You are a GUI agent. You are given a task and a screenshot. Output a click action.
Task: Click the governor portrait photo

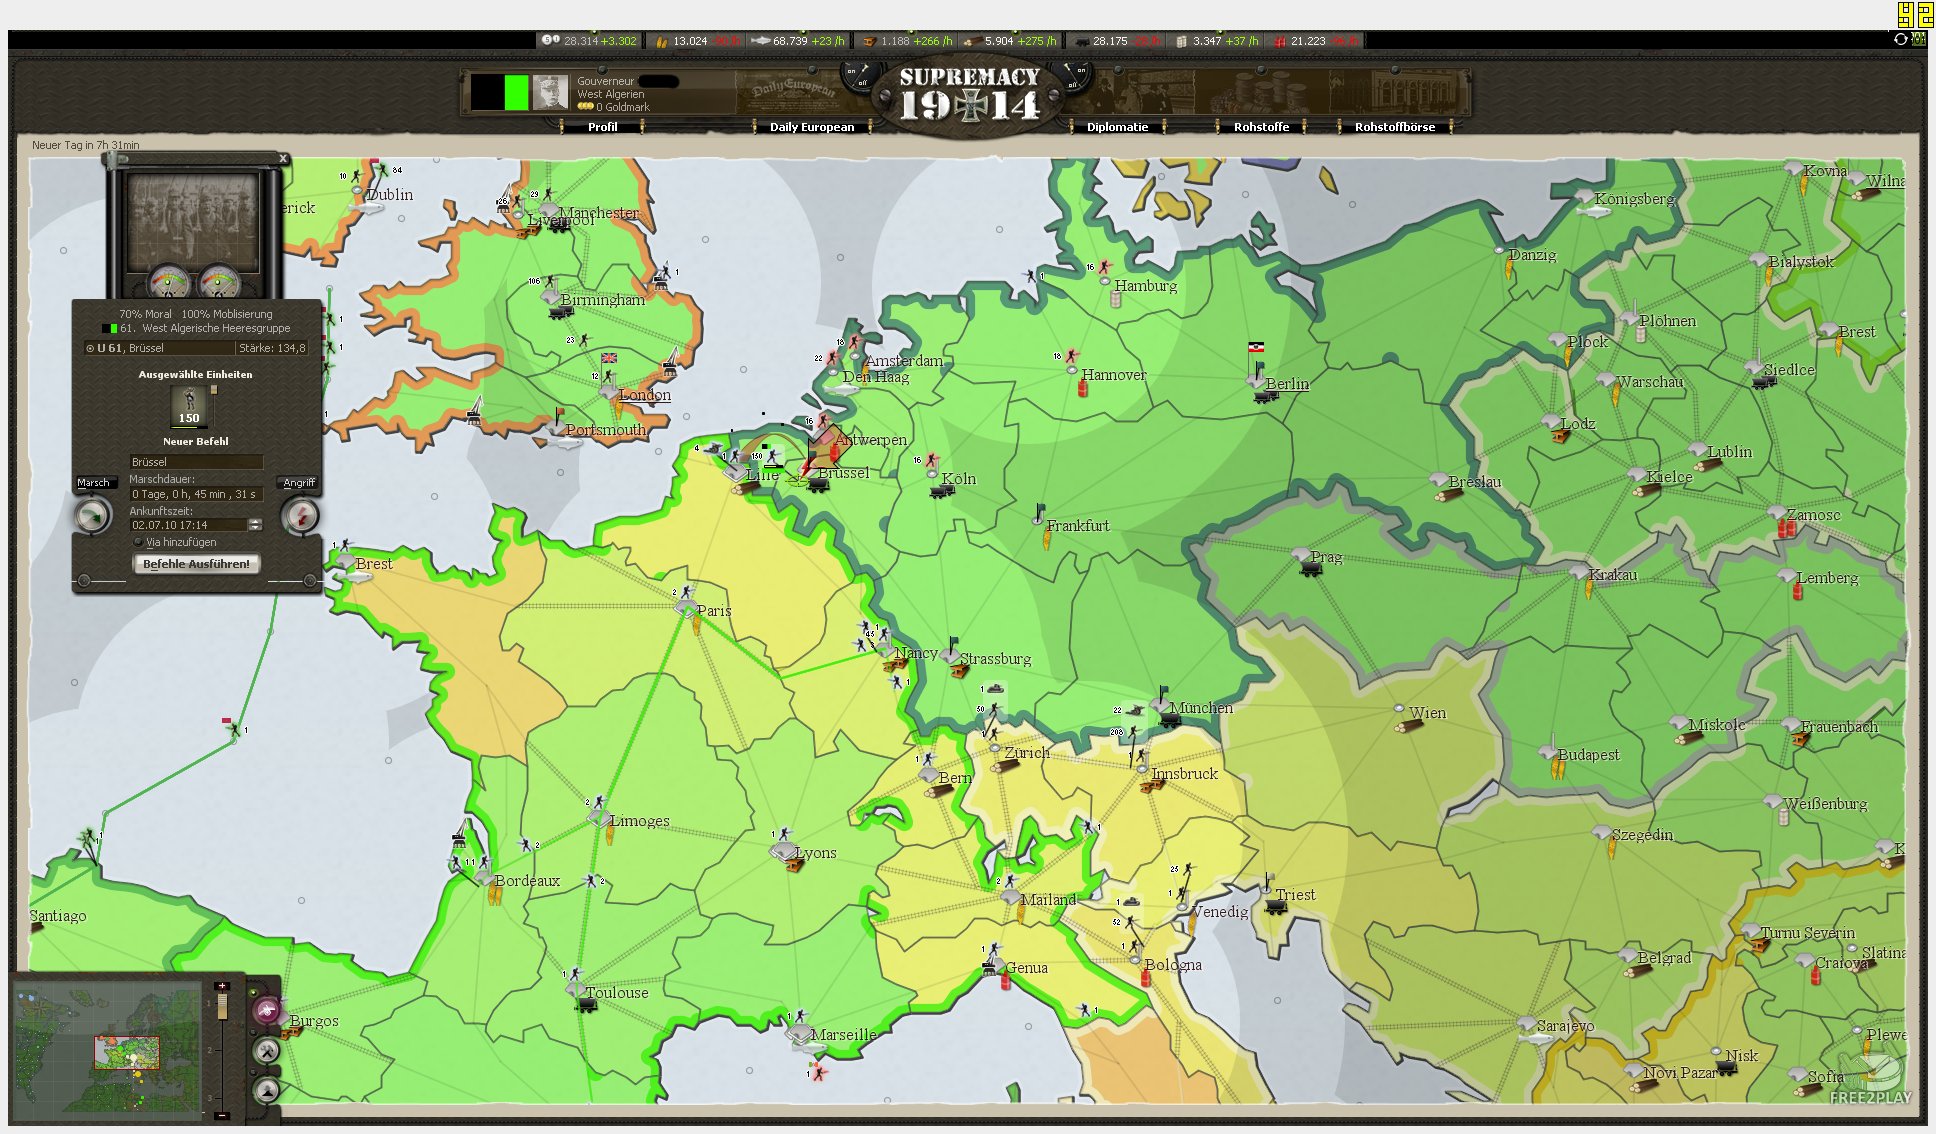point(550,92)
